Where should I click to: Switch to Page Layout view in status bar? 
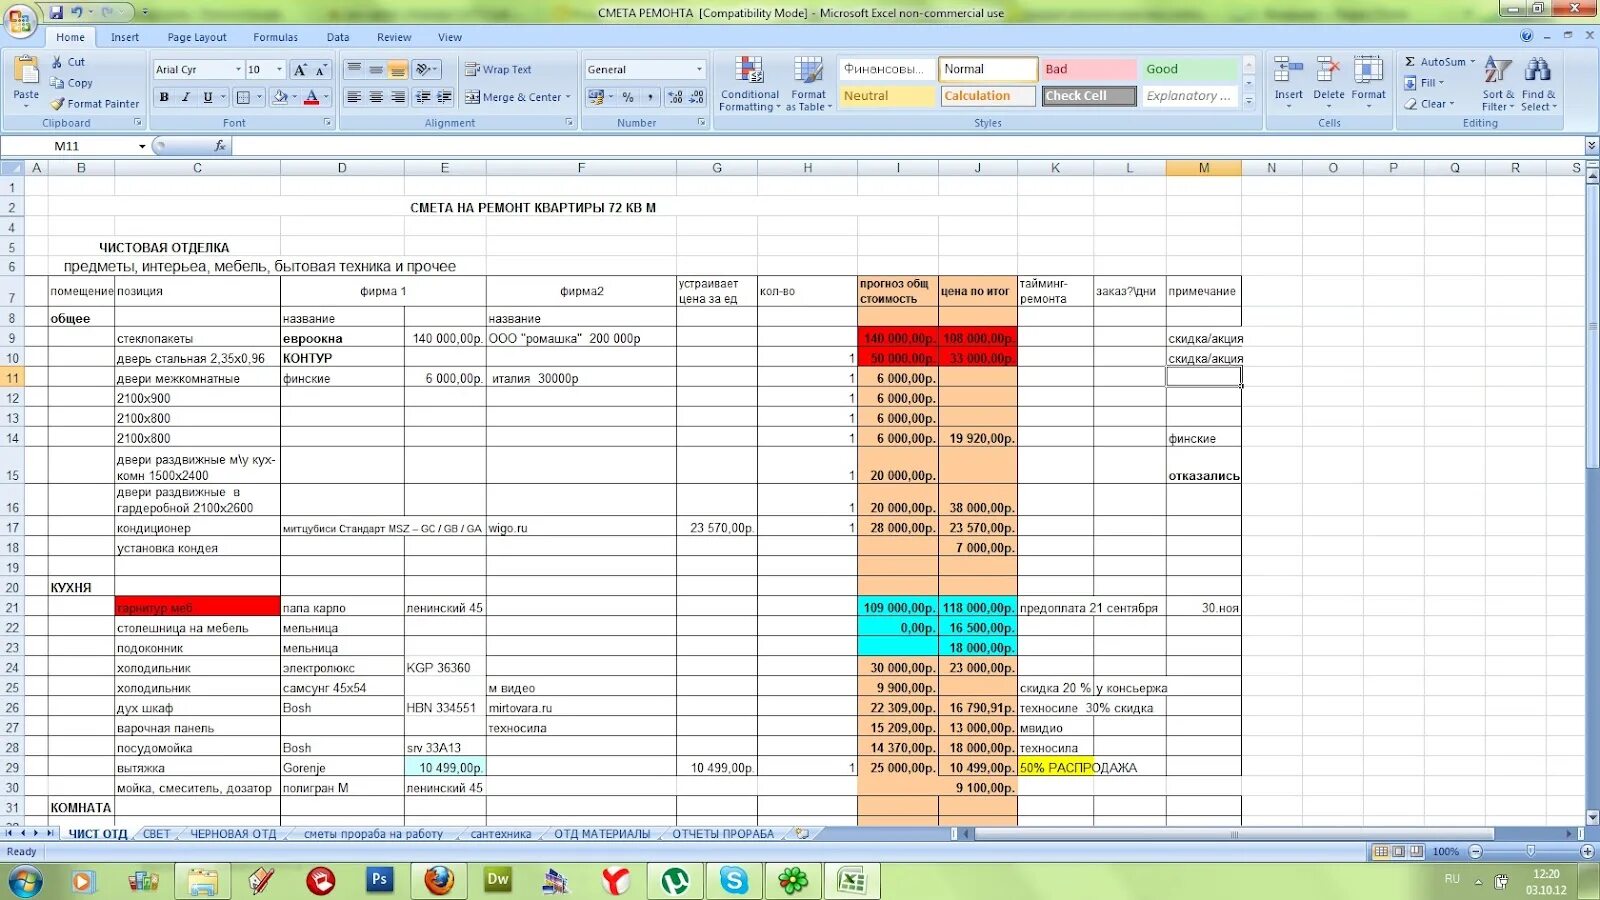pos(1399,852)
